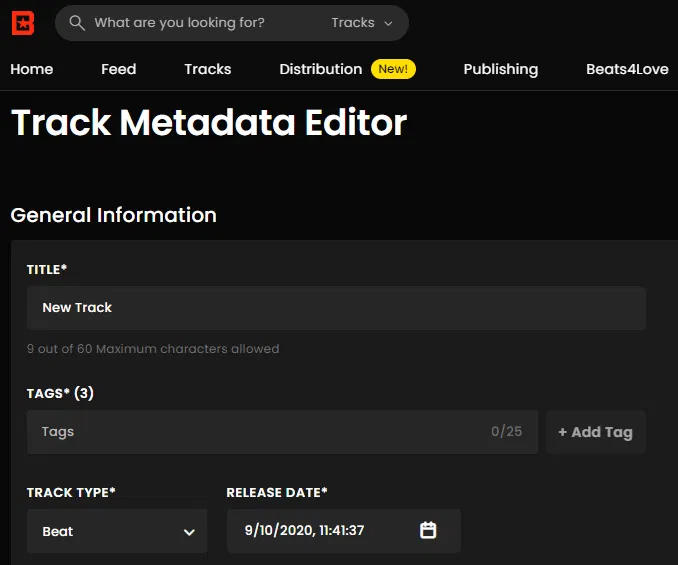This screenshot has width=678, height=565.
Task: Click the BeatStars logo icon
Action: coord(23,22)
